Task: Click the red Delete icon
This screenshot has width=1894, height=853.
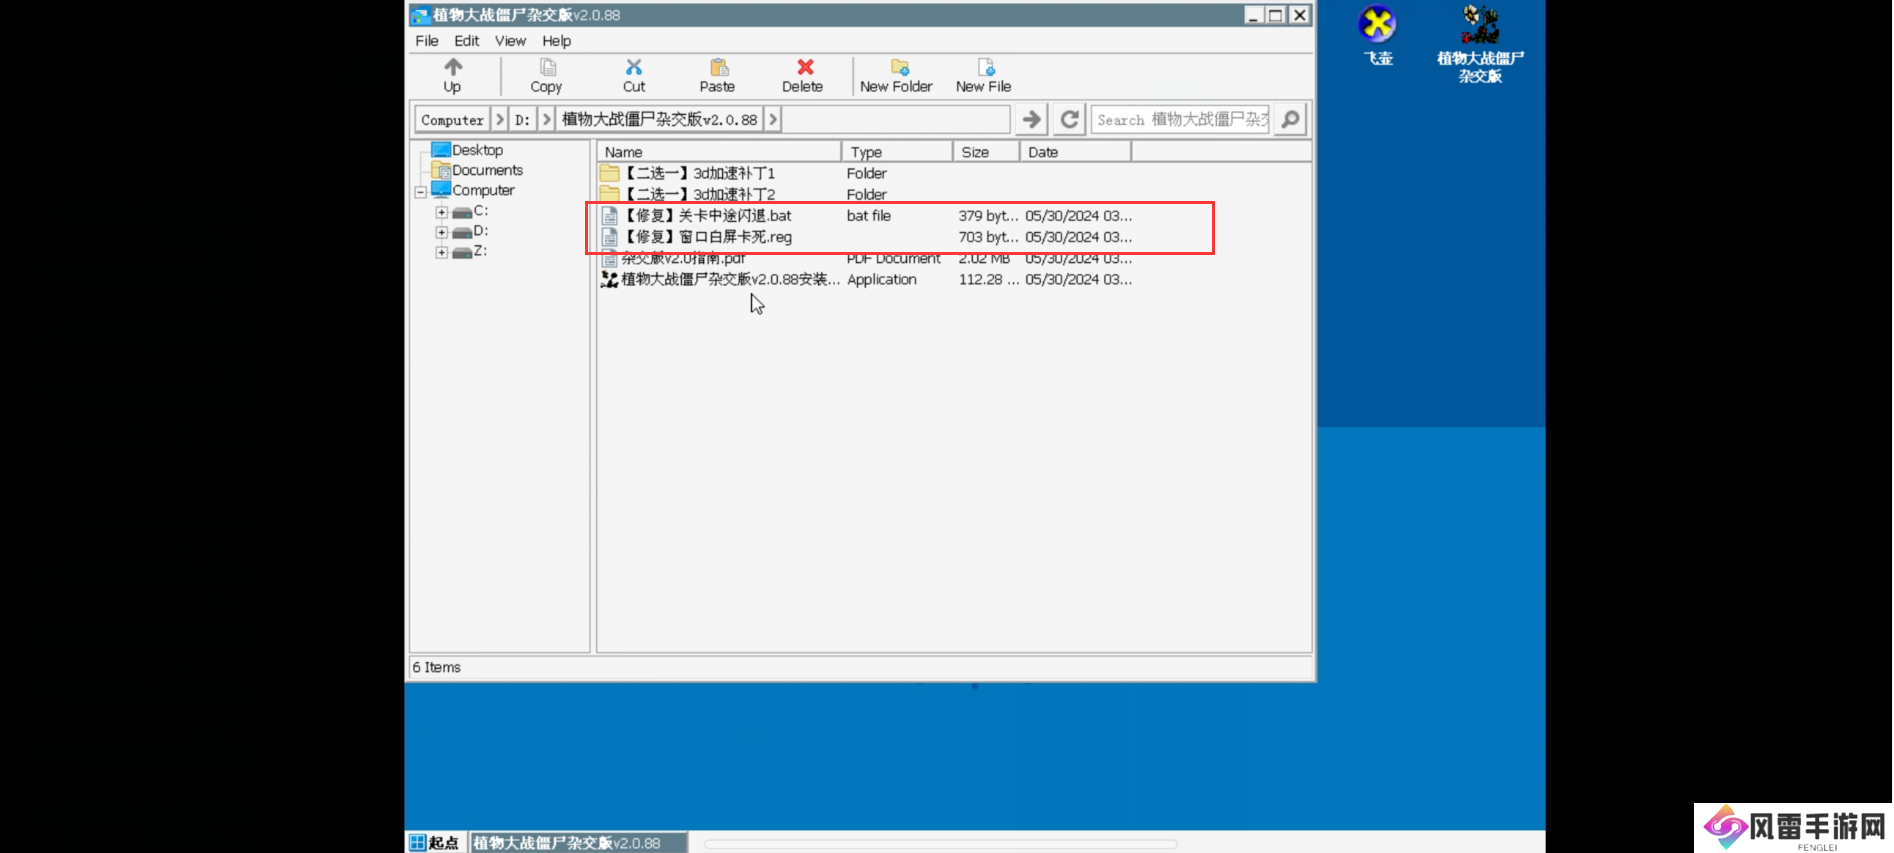Action: [804, 68]
